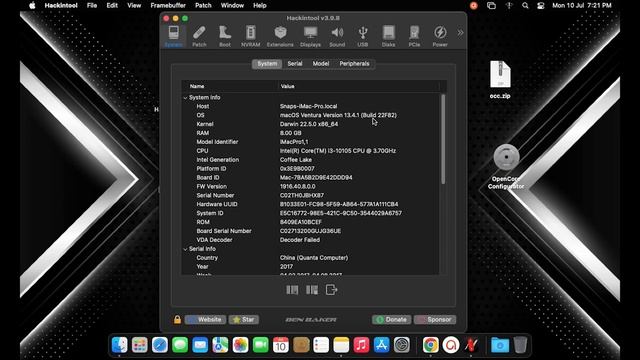Open the Edit menu
640x360 pixels.
click(x=112, y=5)
